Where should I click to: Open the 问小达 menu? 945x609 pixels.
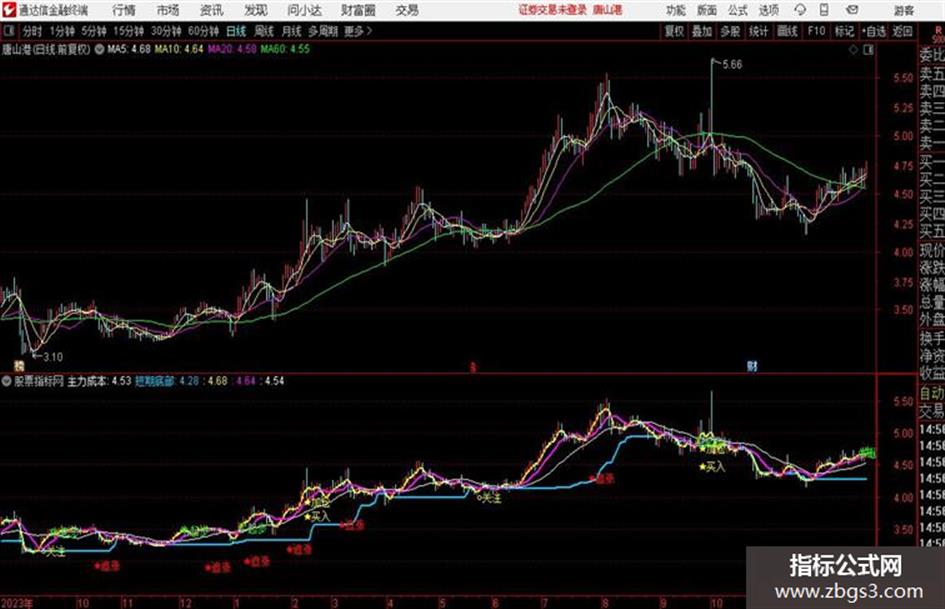(304, 10)
